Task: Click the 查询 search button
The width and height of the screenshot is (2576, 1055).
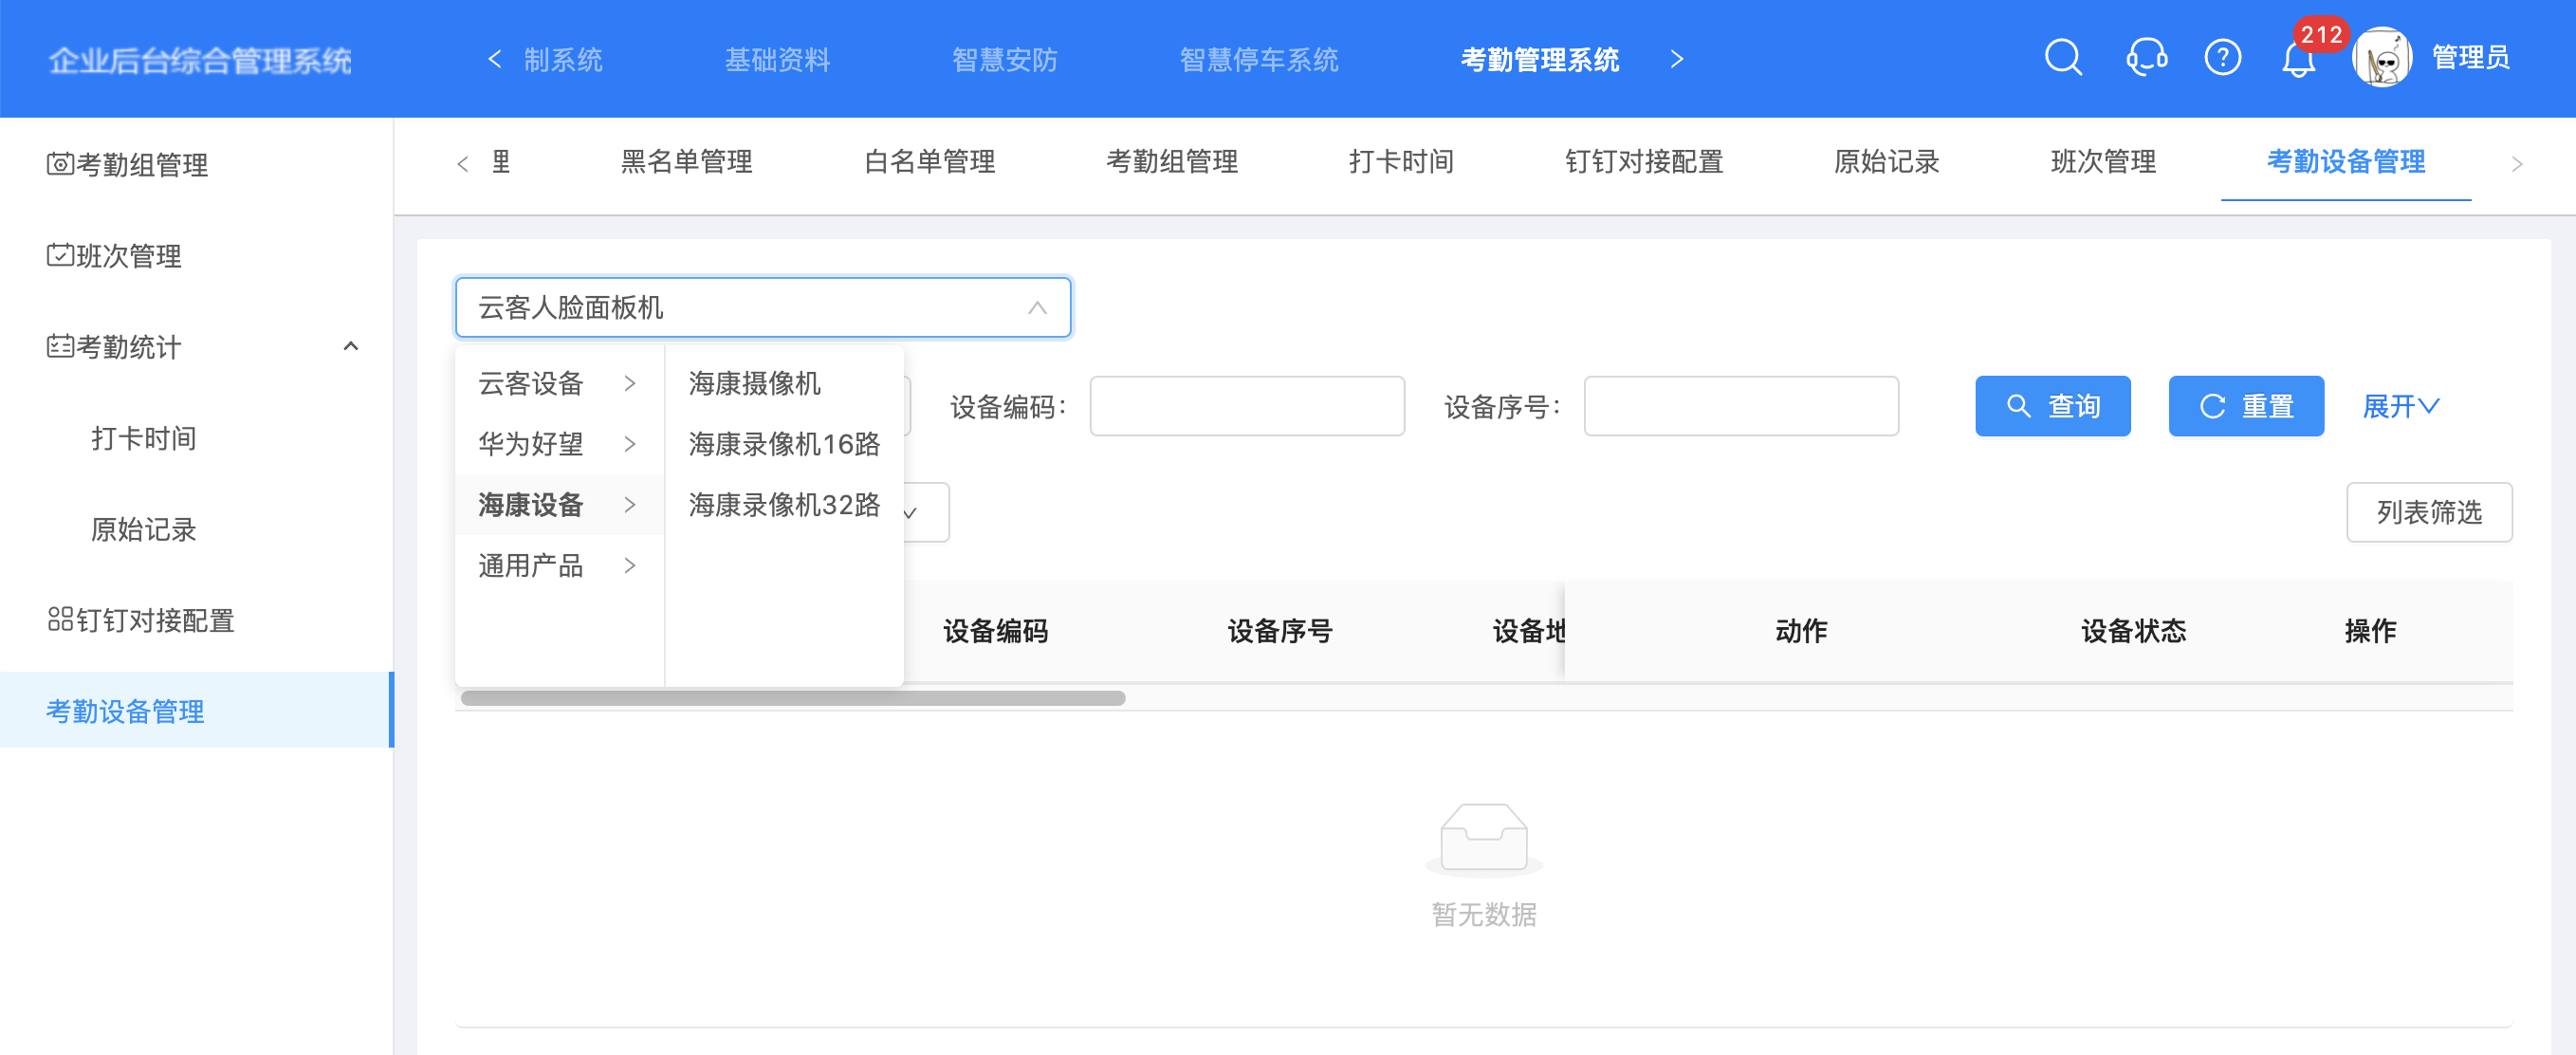Action: (x=2052, y=406)
